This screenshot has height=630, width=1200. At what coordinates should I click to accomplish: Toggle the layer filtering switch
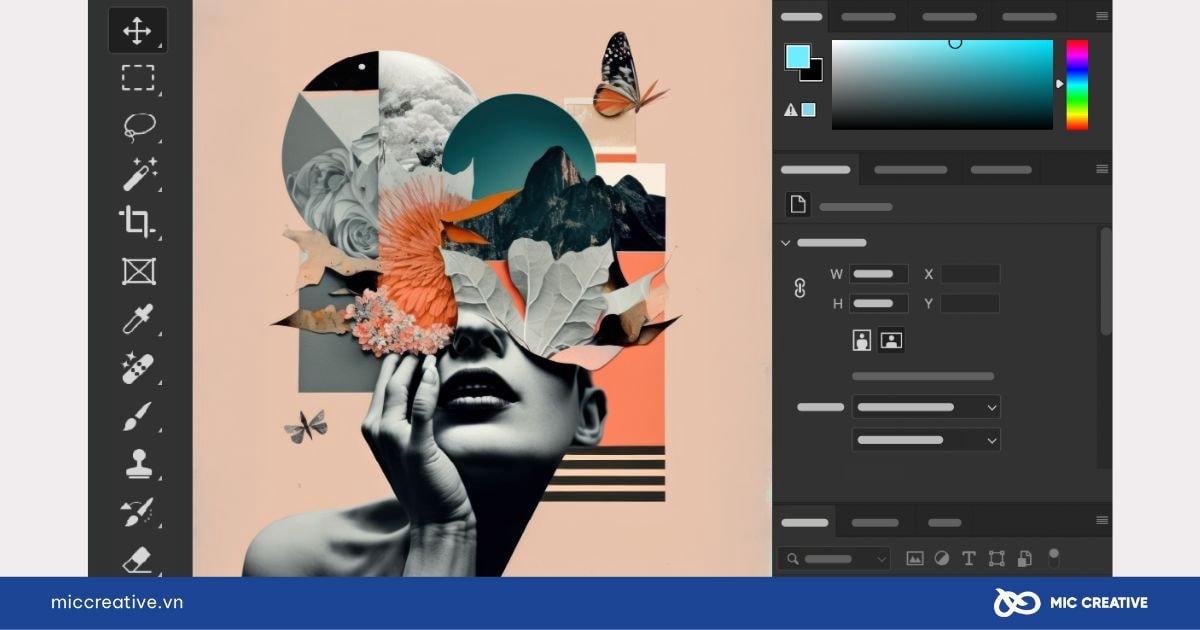tap(1053, 557)
